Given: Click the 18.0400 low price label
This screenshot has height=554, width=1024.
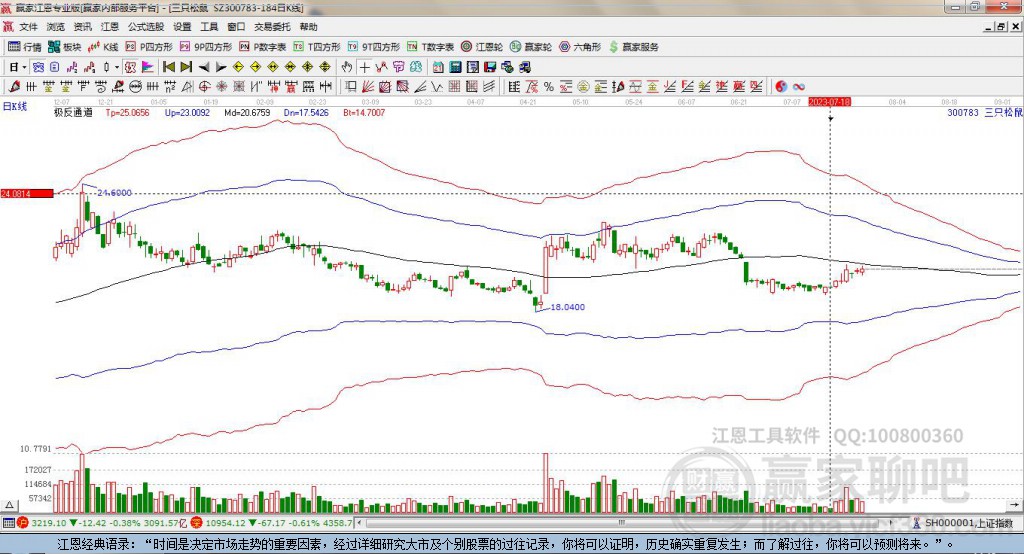Looking at the screenshot, I should click(568, 306).
